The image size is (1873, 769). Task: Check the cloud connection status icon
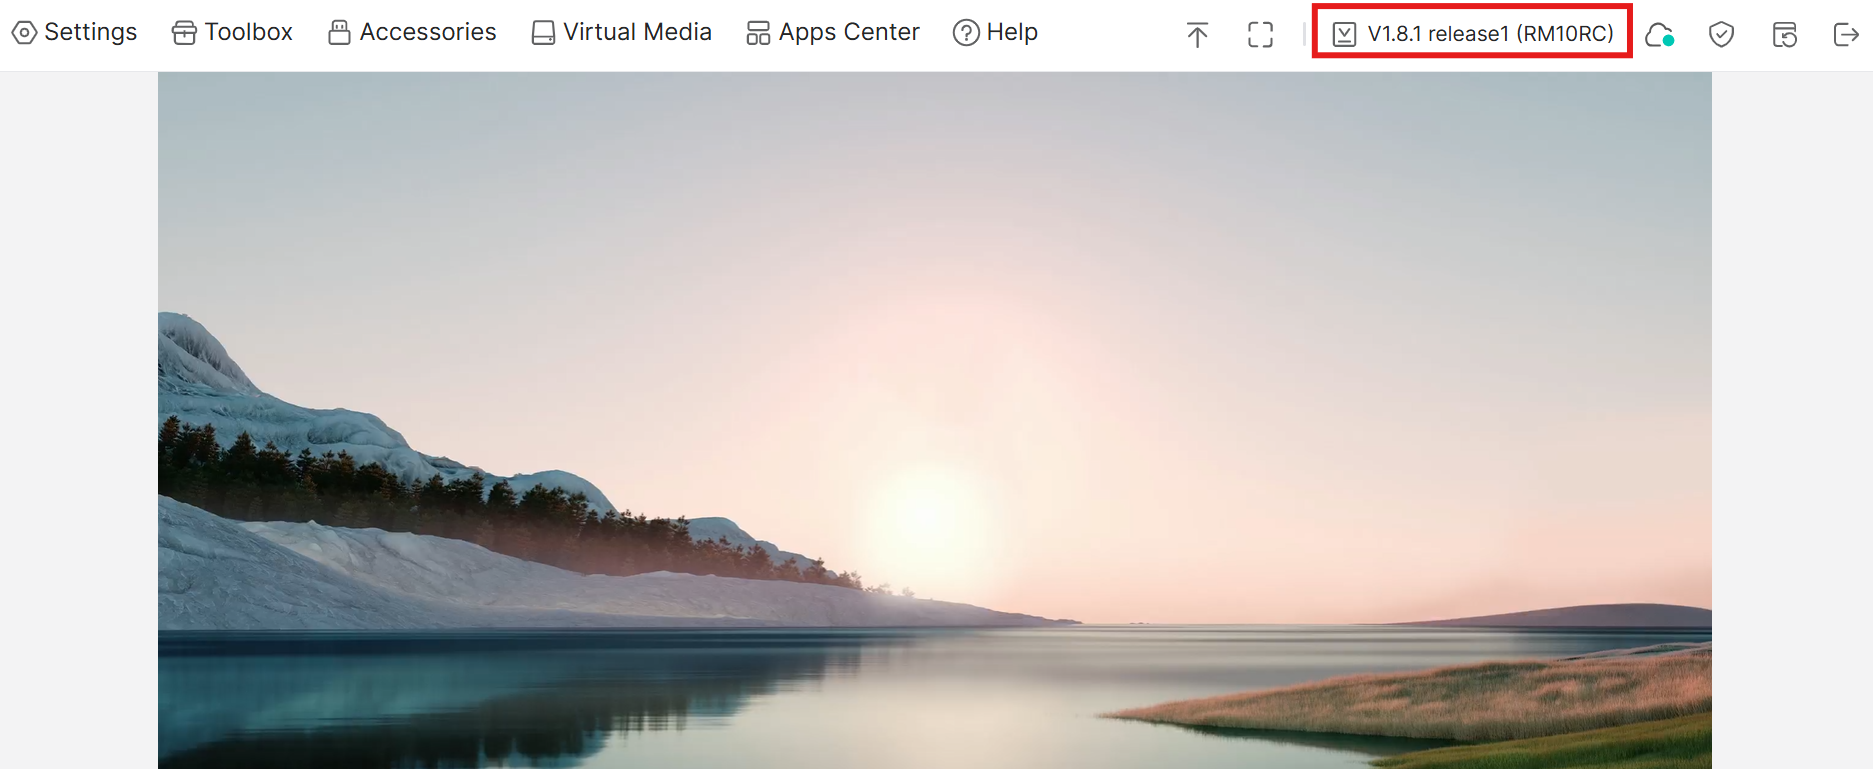coord(1659,35)
